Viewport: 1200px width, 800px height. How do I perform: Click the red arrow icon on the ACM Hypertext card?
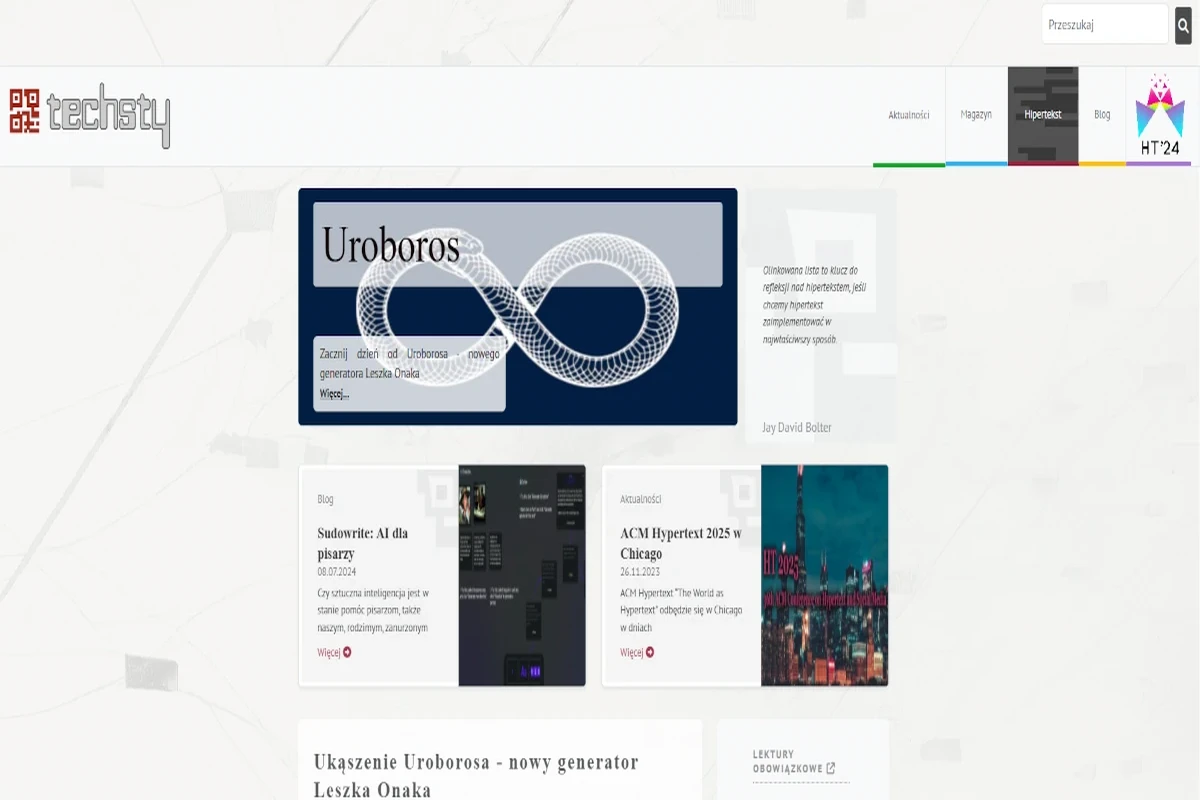point(651,652)
